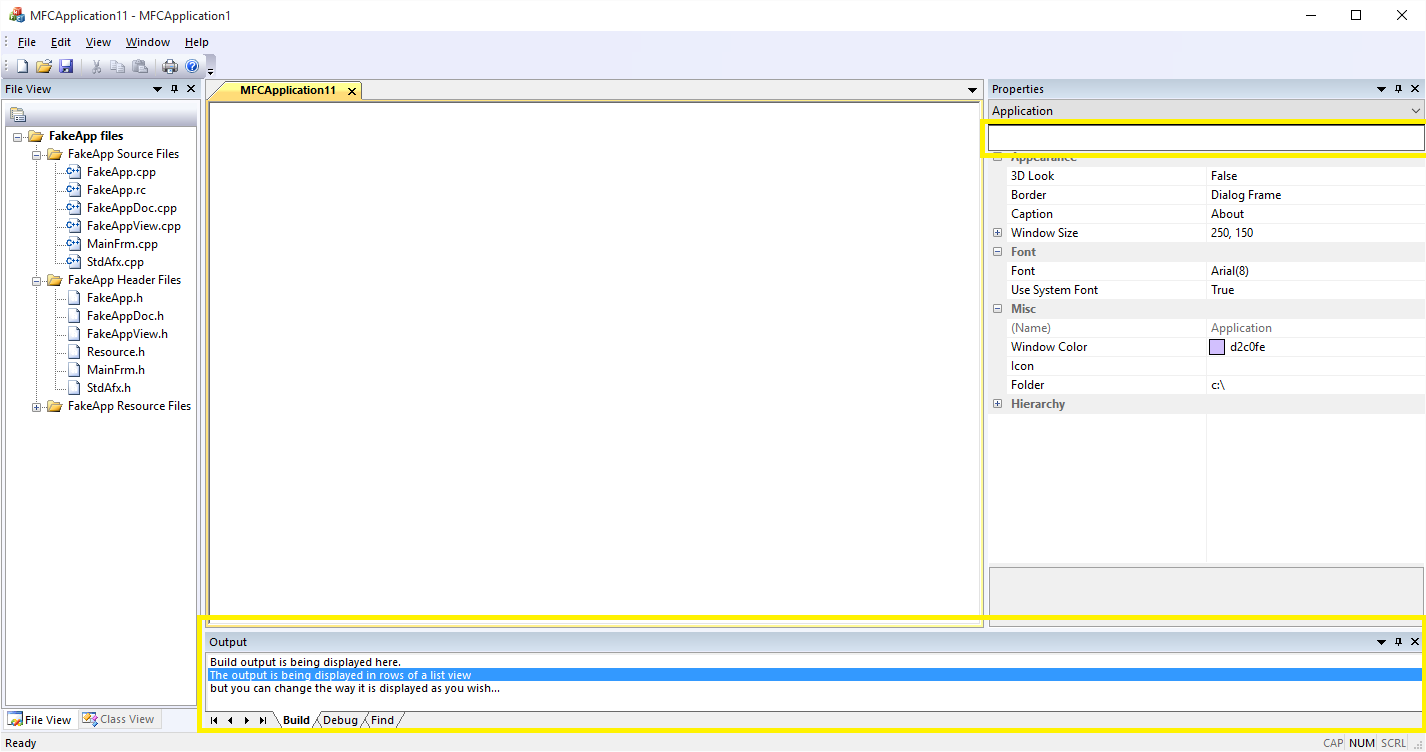Collapse the Misc property category
1426x752 pixels.
click(x=997, y=309)
